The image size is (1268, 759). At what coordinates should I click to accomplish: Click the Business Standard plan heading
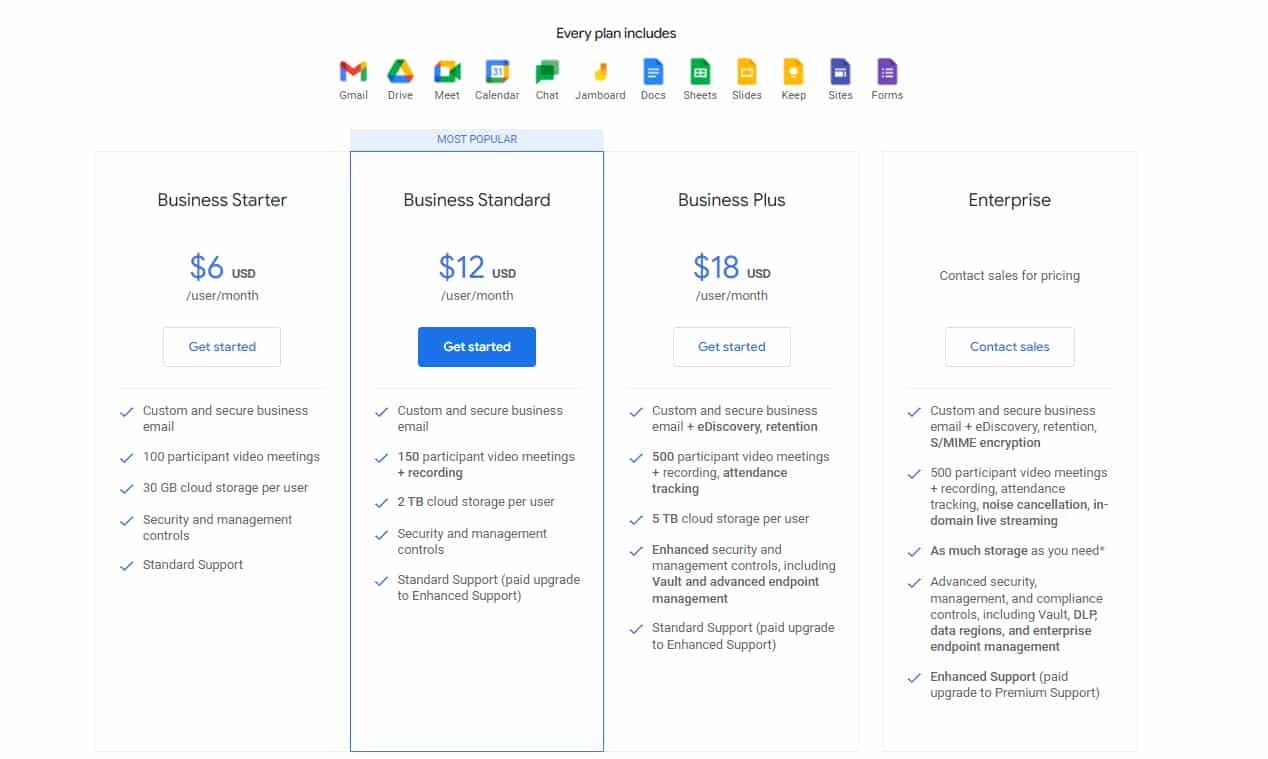click(x=477, y=200)
